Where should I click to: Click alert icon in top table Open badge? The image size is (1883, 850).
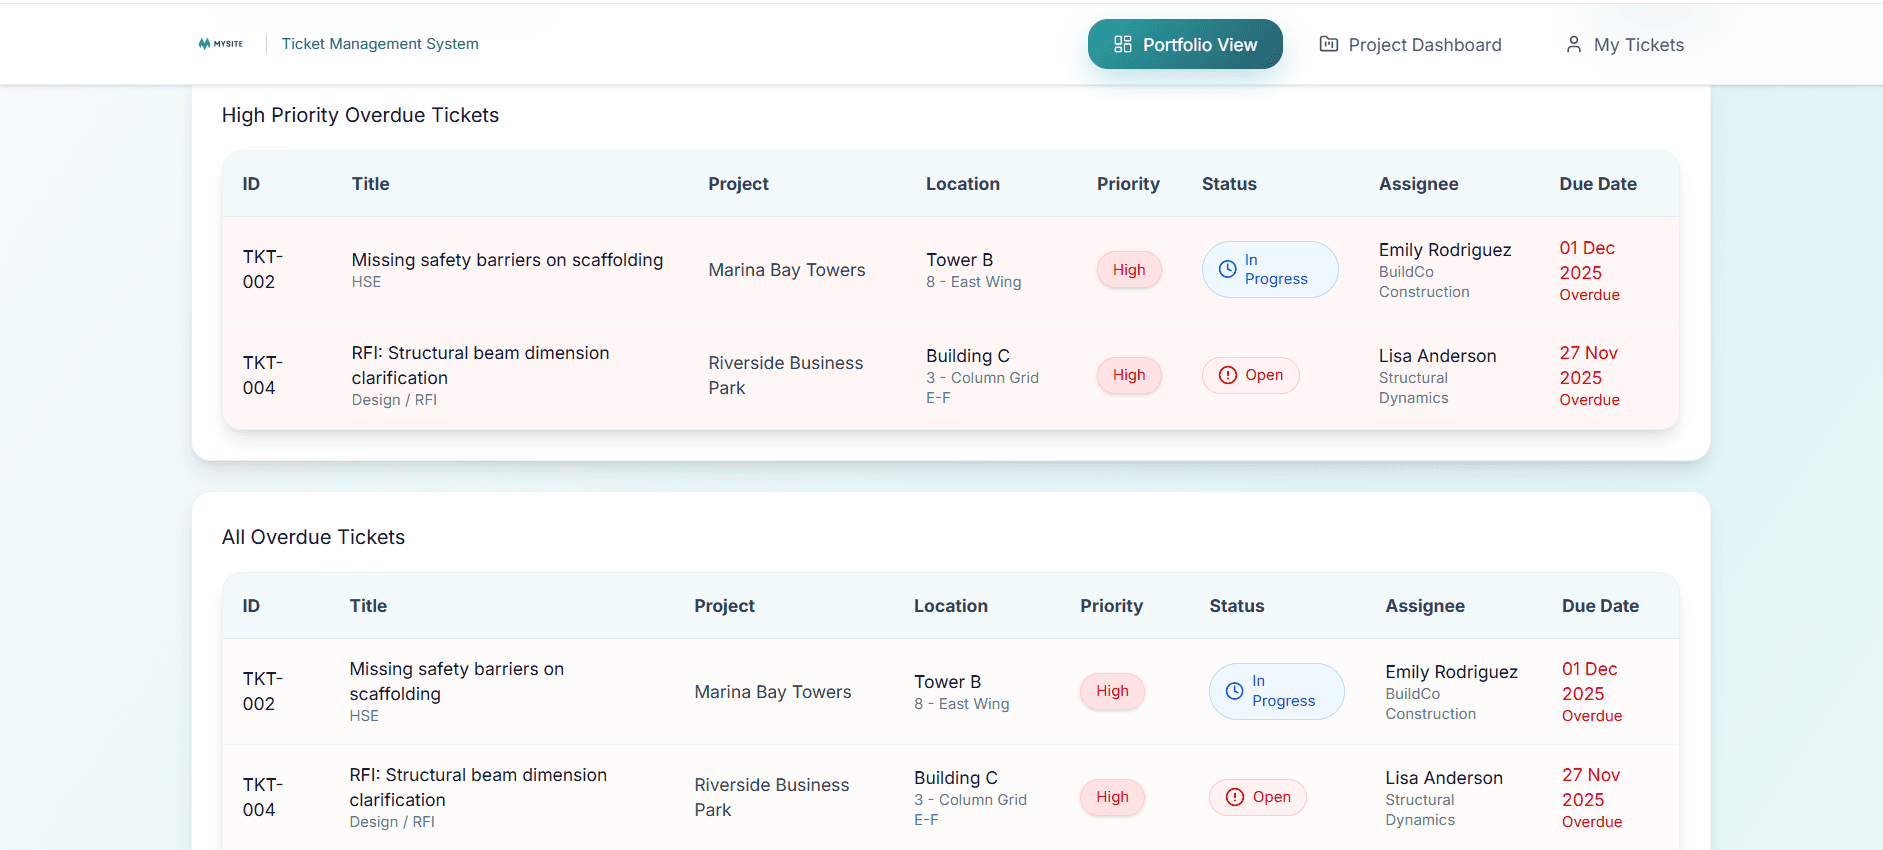tap(1227, 375)
